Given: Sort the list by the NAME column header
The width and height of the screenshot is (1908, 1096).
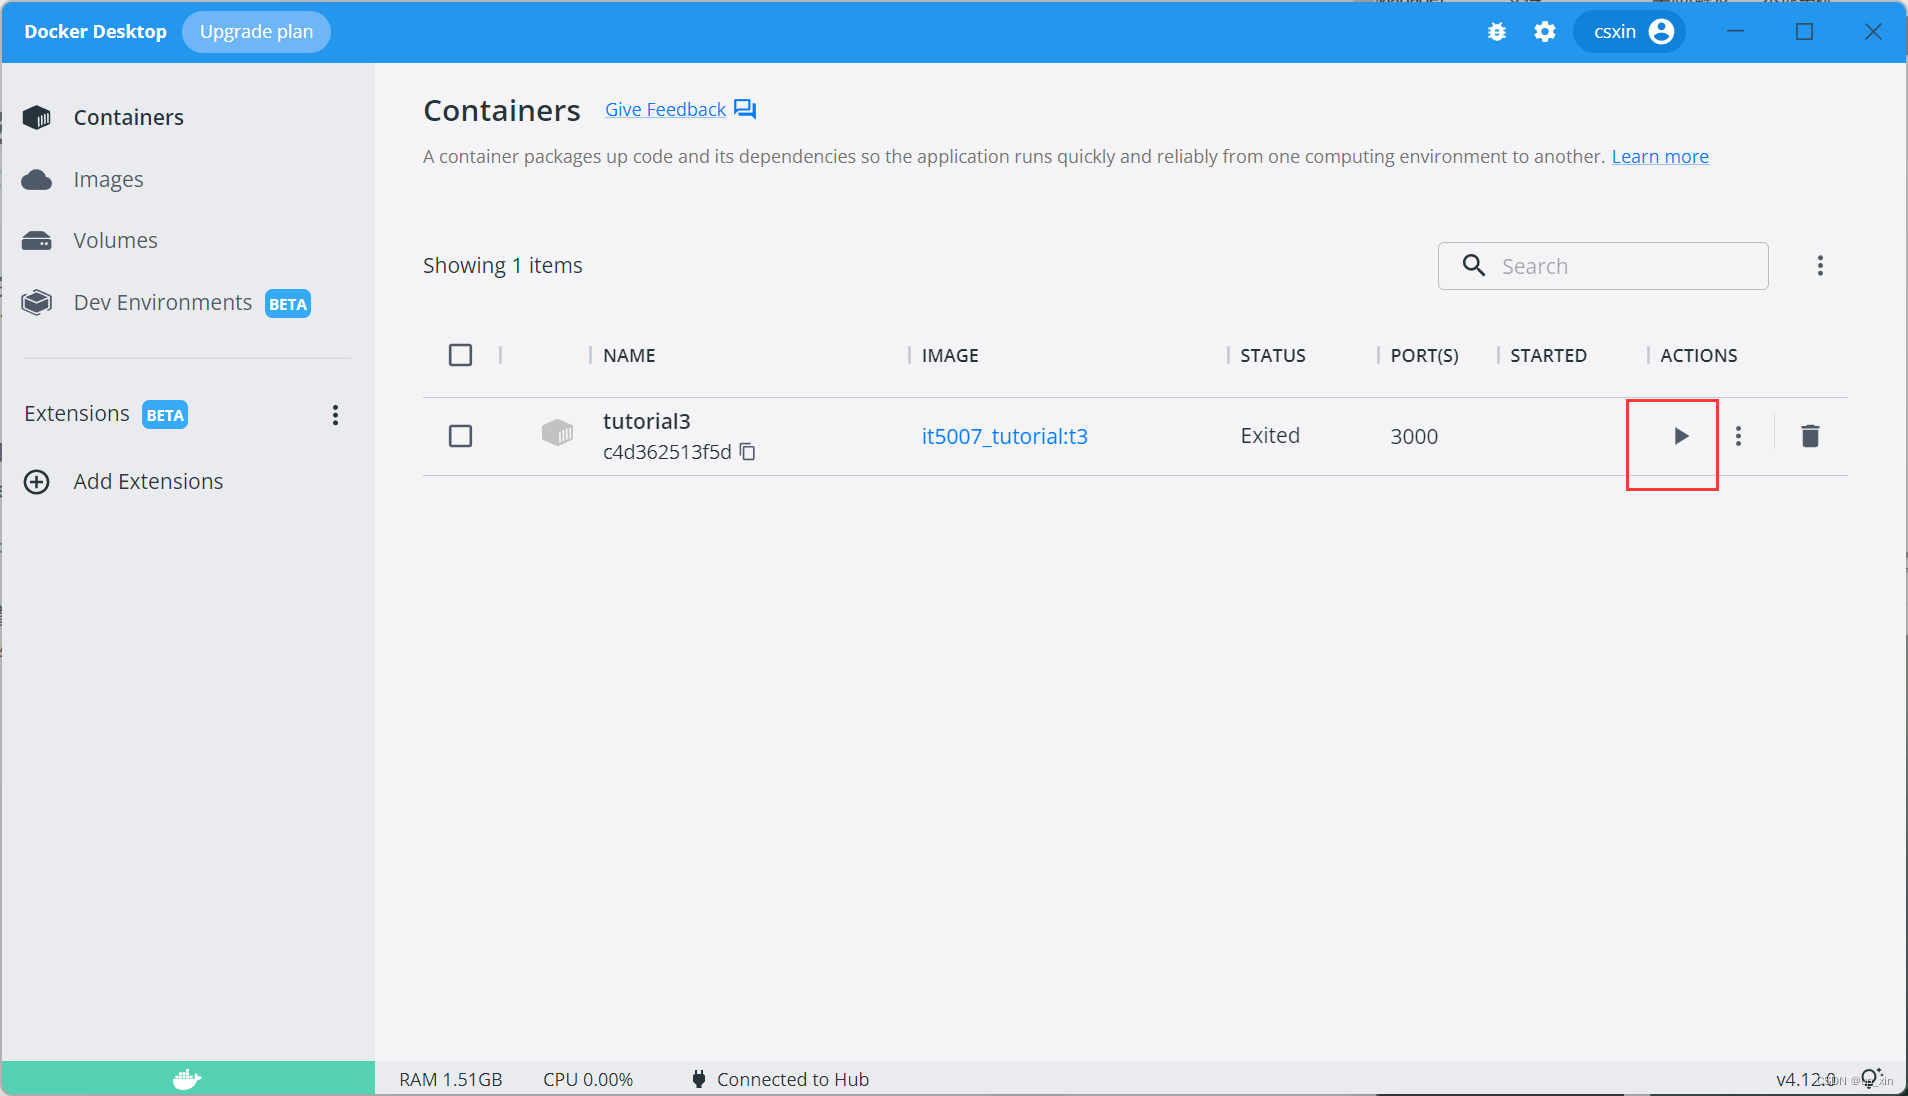Looking at the screenshot, I should coord(629,355).
